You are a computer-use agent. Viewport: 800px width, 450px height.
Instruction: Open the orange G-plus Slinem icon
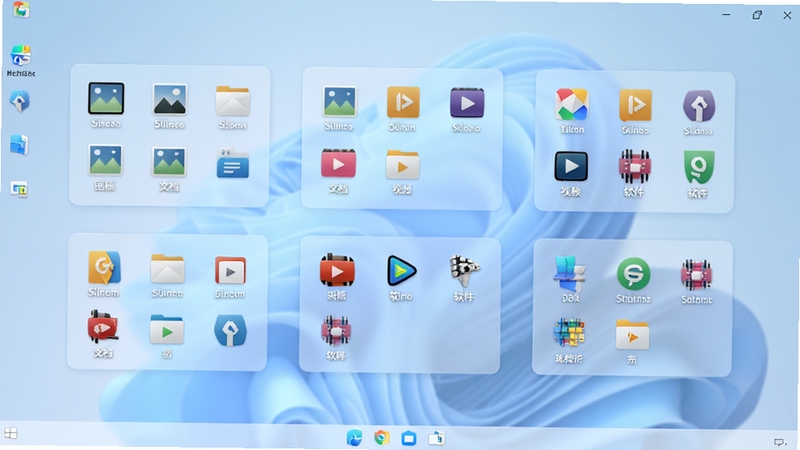coord(104,267)
